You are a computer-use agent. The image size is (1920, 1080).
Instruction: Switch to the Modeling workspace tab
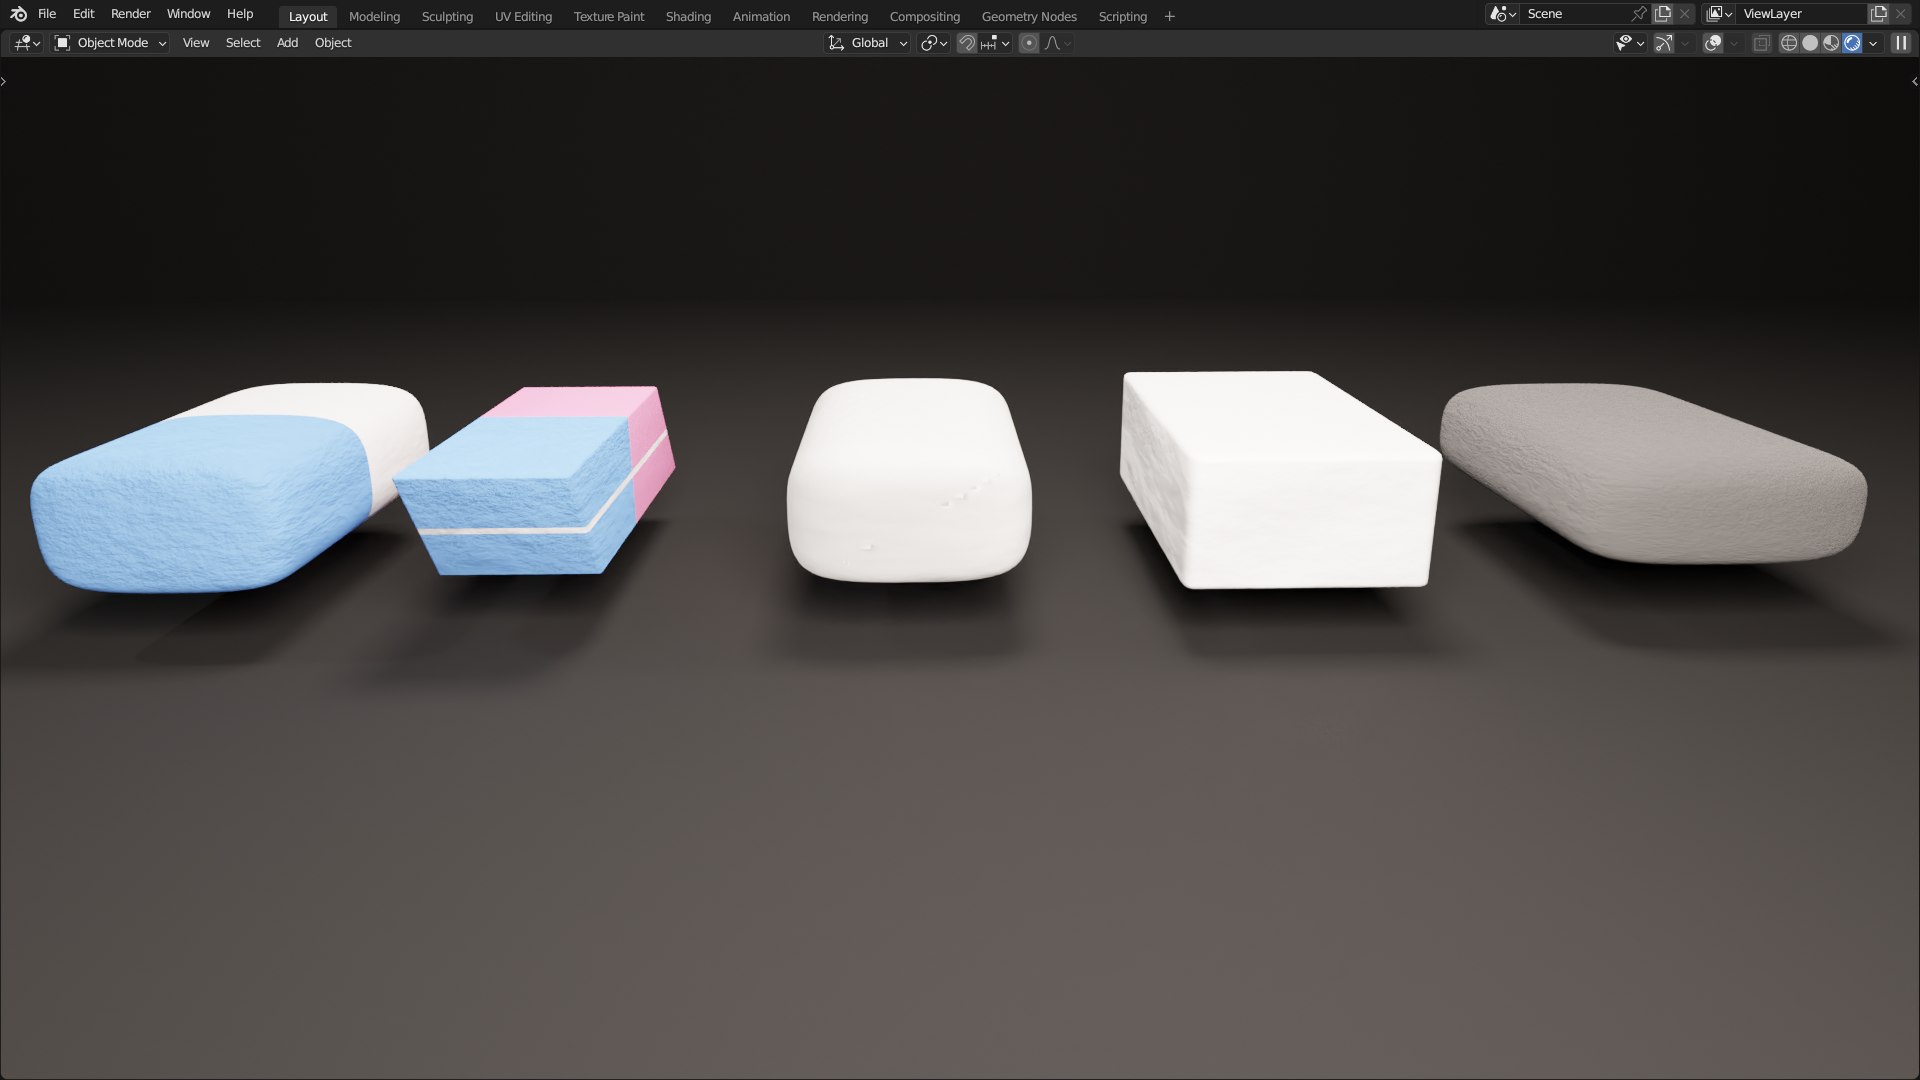tap(374, 16)
